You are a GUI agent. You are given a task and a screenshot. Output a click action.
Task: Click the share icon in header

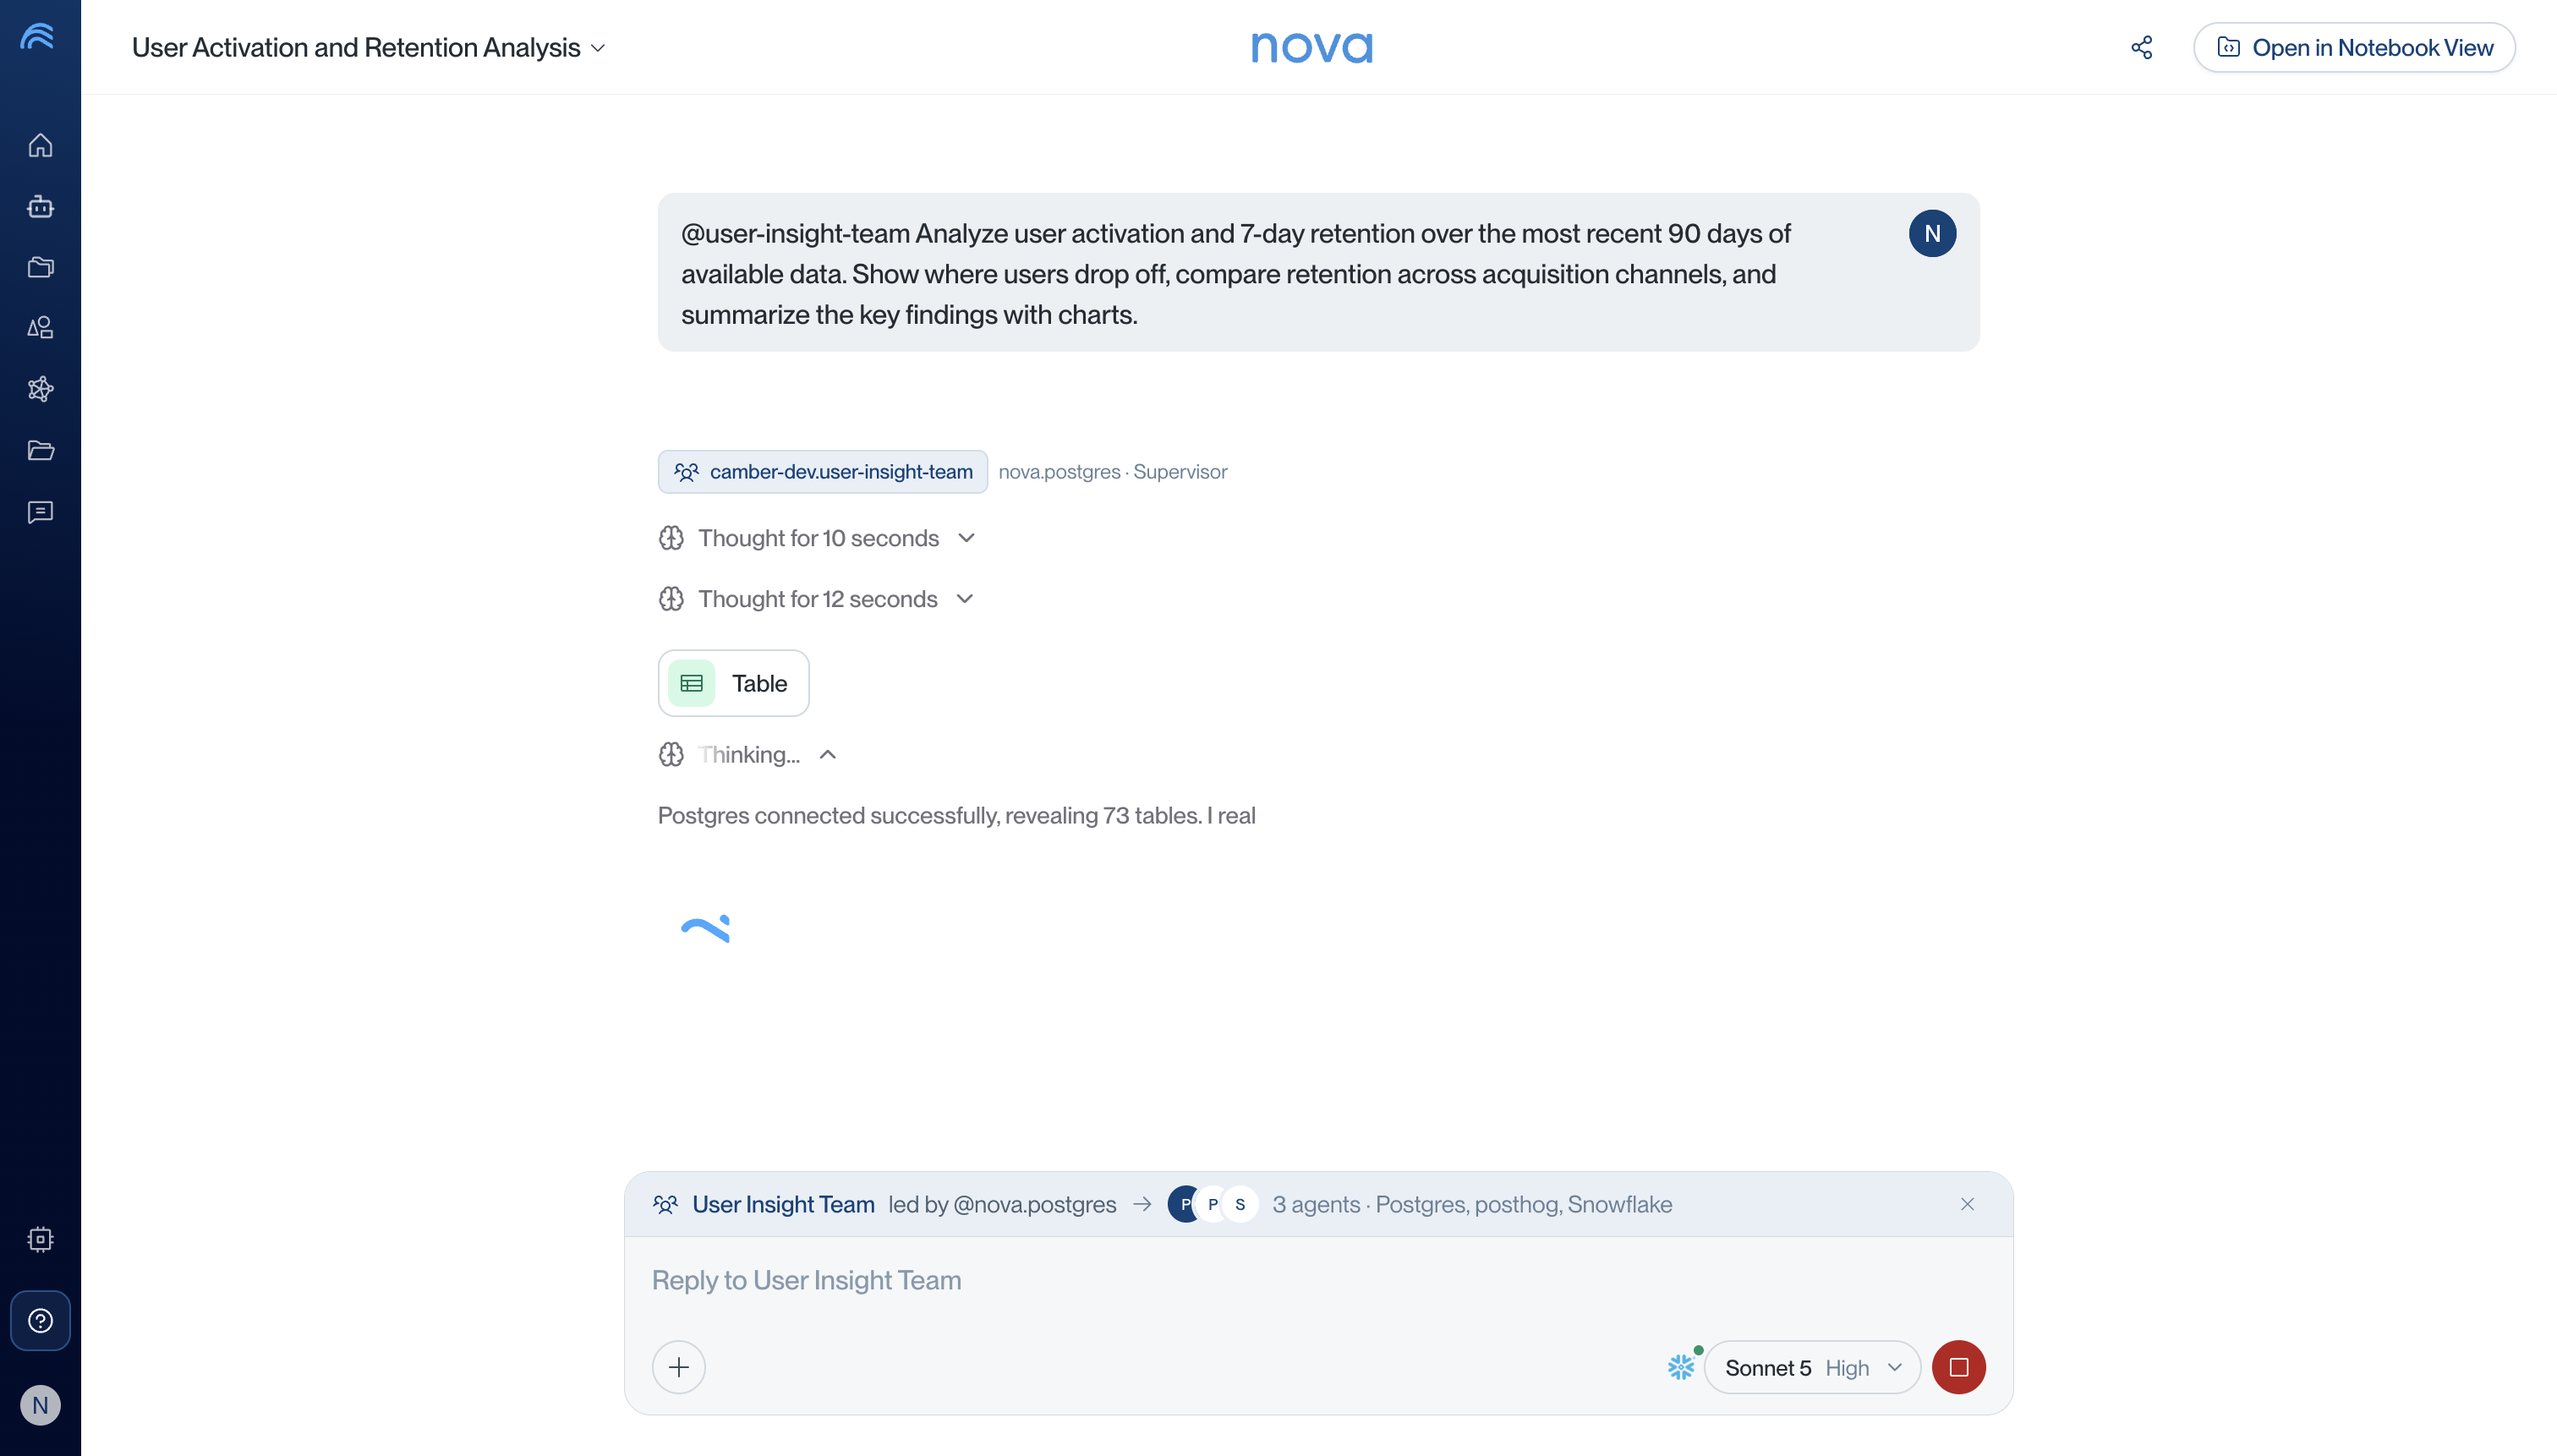[2141, 47]
